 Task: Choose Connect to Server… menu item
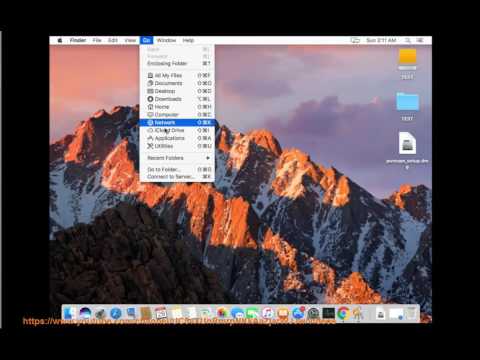point(177,177)
